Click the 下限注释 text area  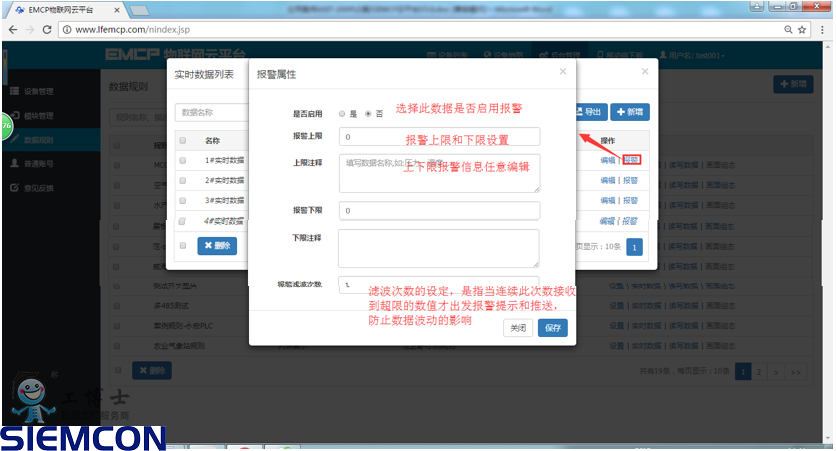point(438,248)
